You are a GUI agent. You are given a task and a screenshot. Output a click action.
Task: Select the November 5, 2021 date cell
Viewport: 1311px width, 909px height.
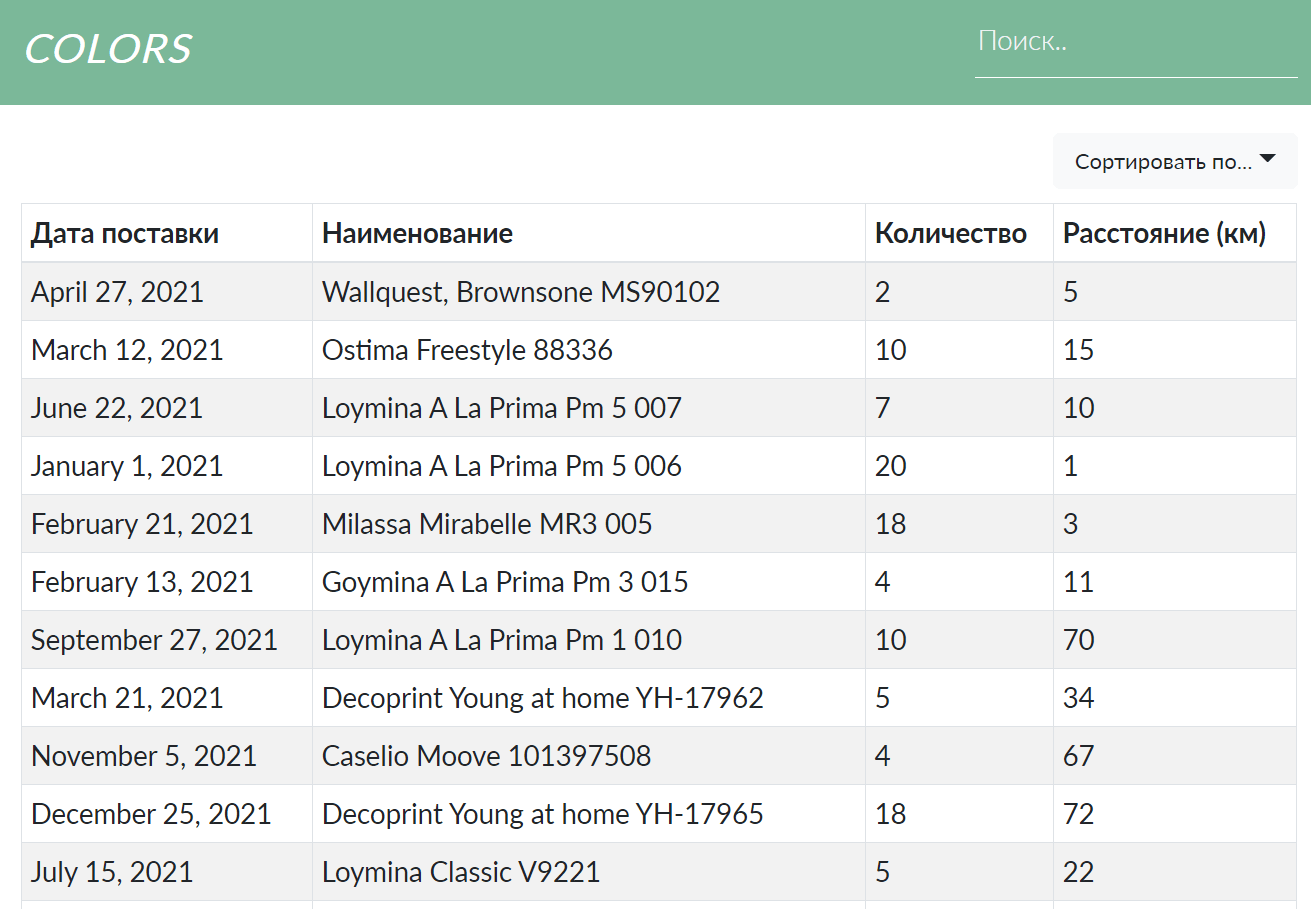(x=167, y=756)
